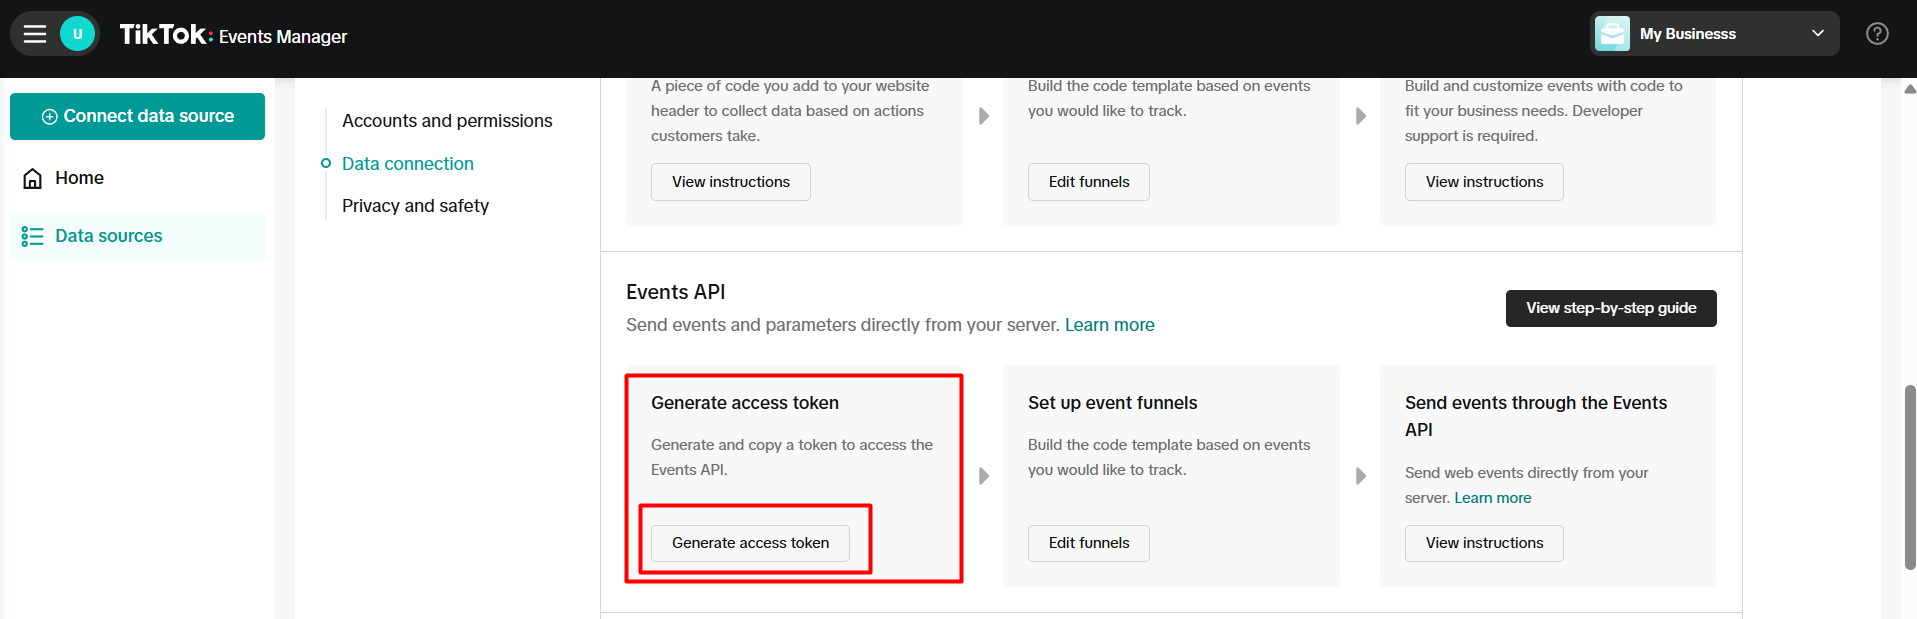Click the Data sources list icon
This screenshot has width=1917, height=619.
coord(33,236)
